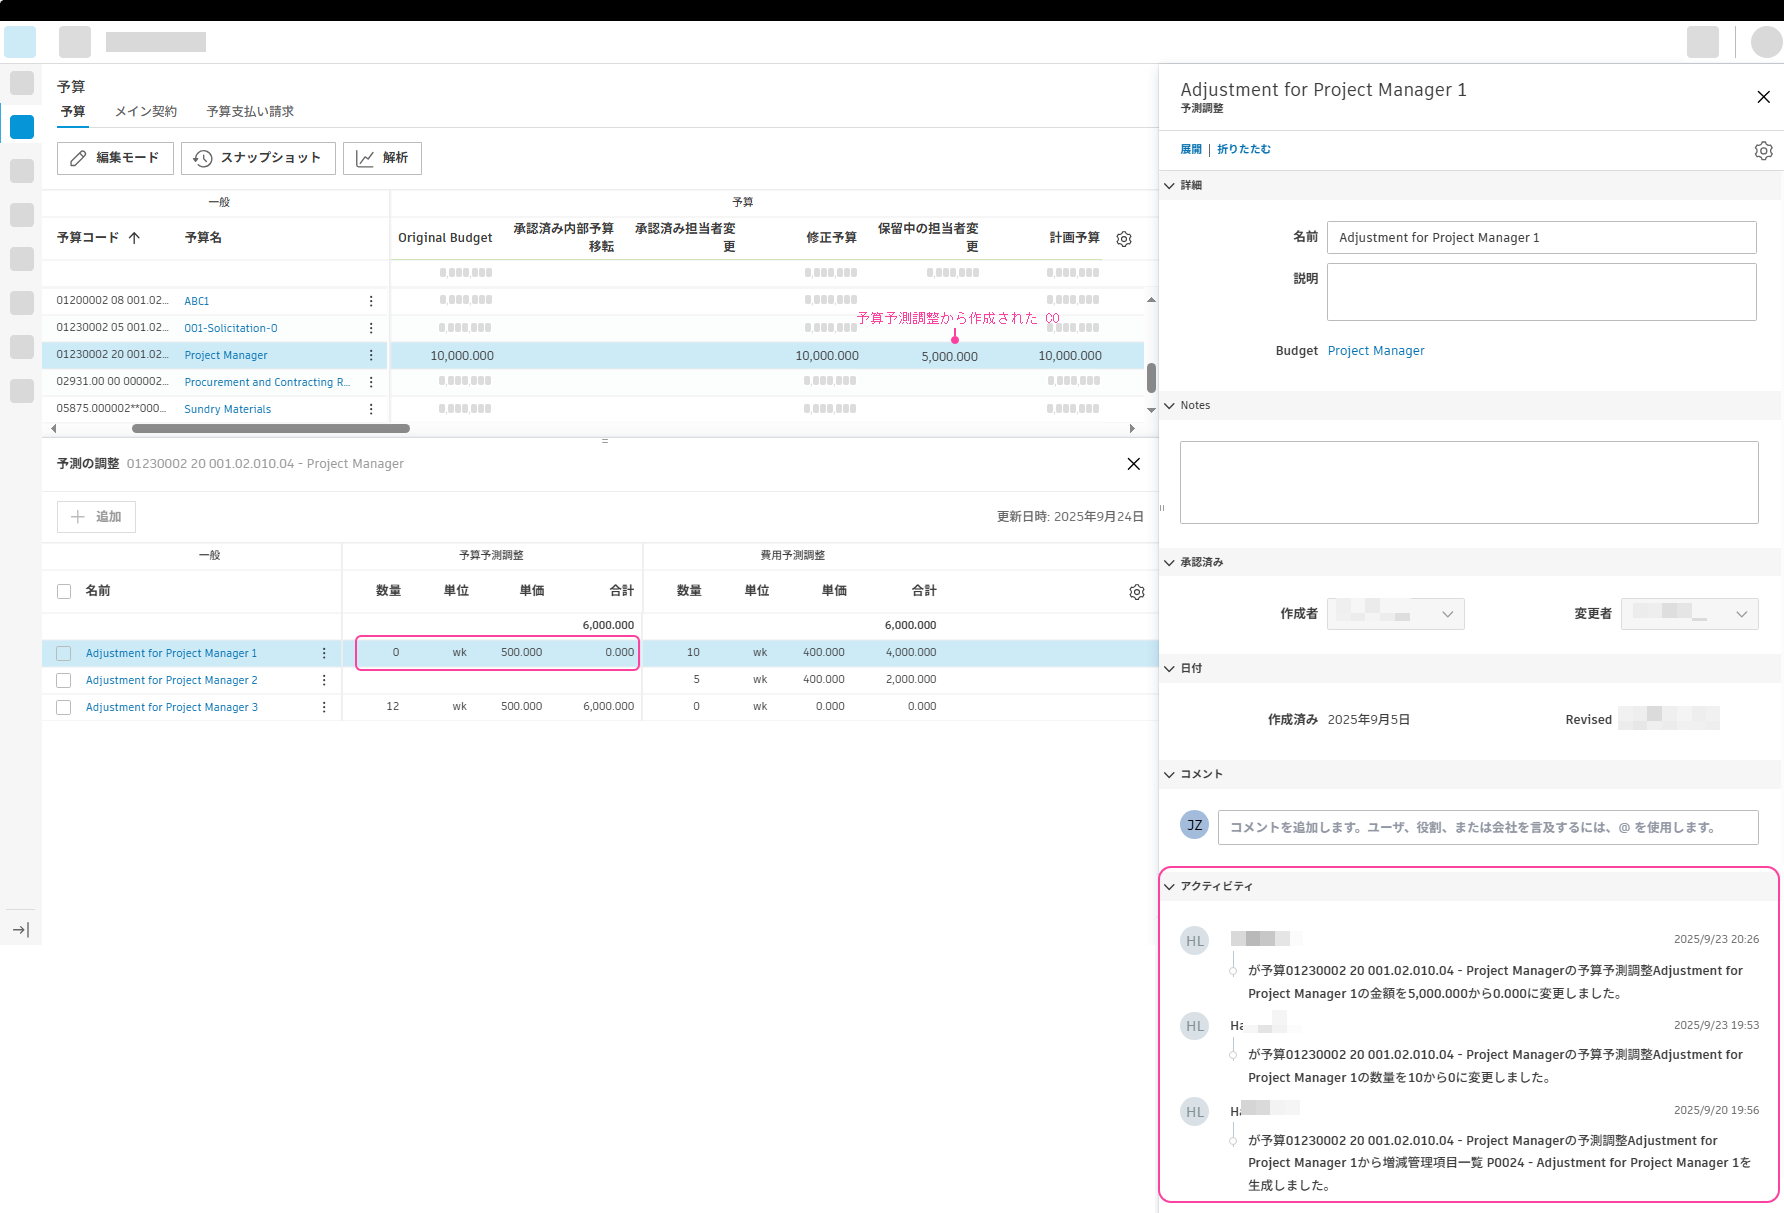Check the Adjustment for Project Manager 3 checkbox
Image resolution: width=1784 pixels, height=1213 pixels.
click(x=64, y=707)
